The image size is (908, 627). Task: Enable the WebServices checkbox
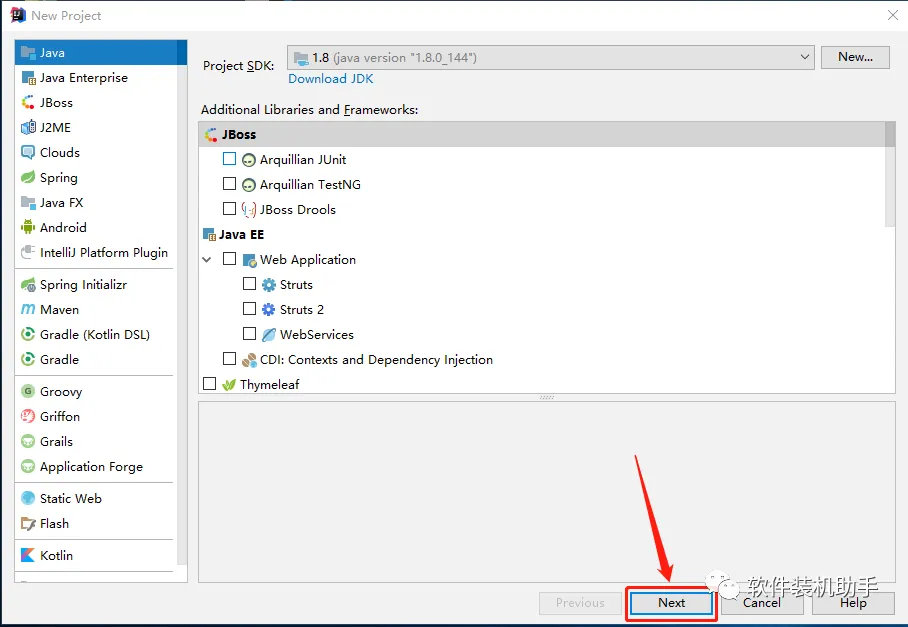(249, 333)
